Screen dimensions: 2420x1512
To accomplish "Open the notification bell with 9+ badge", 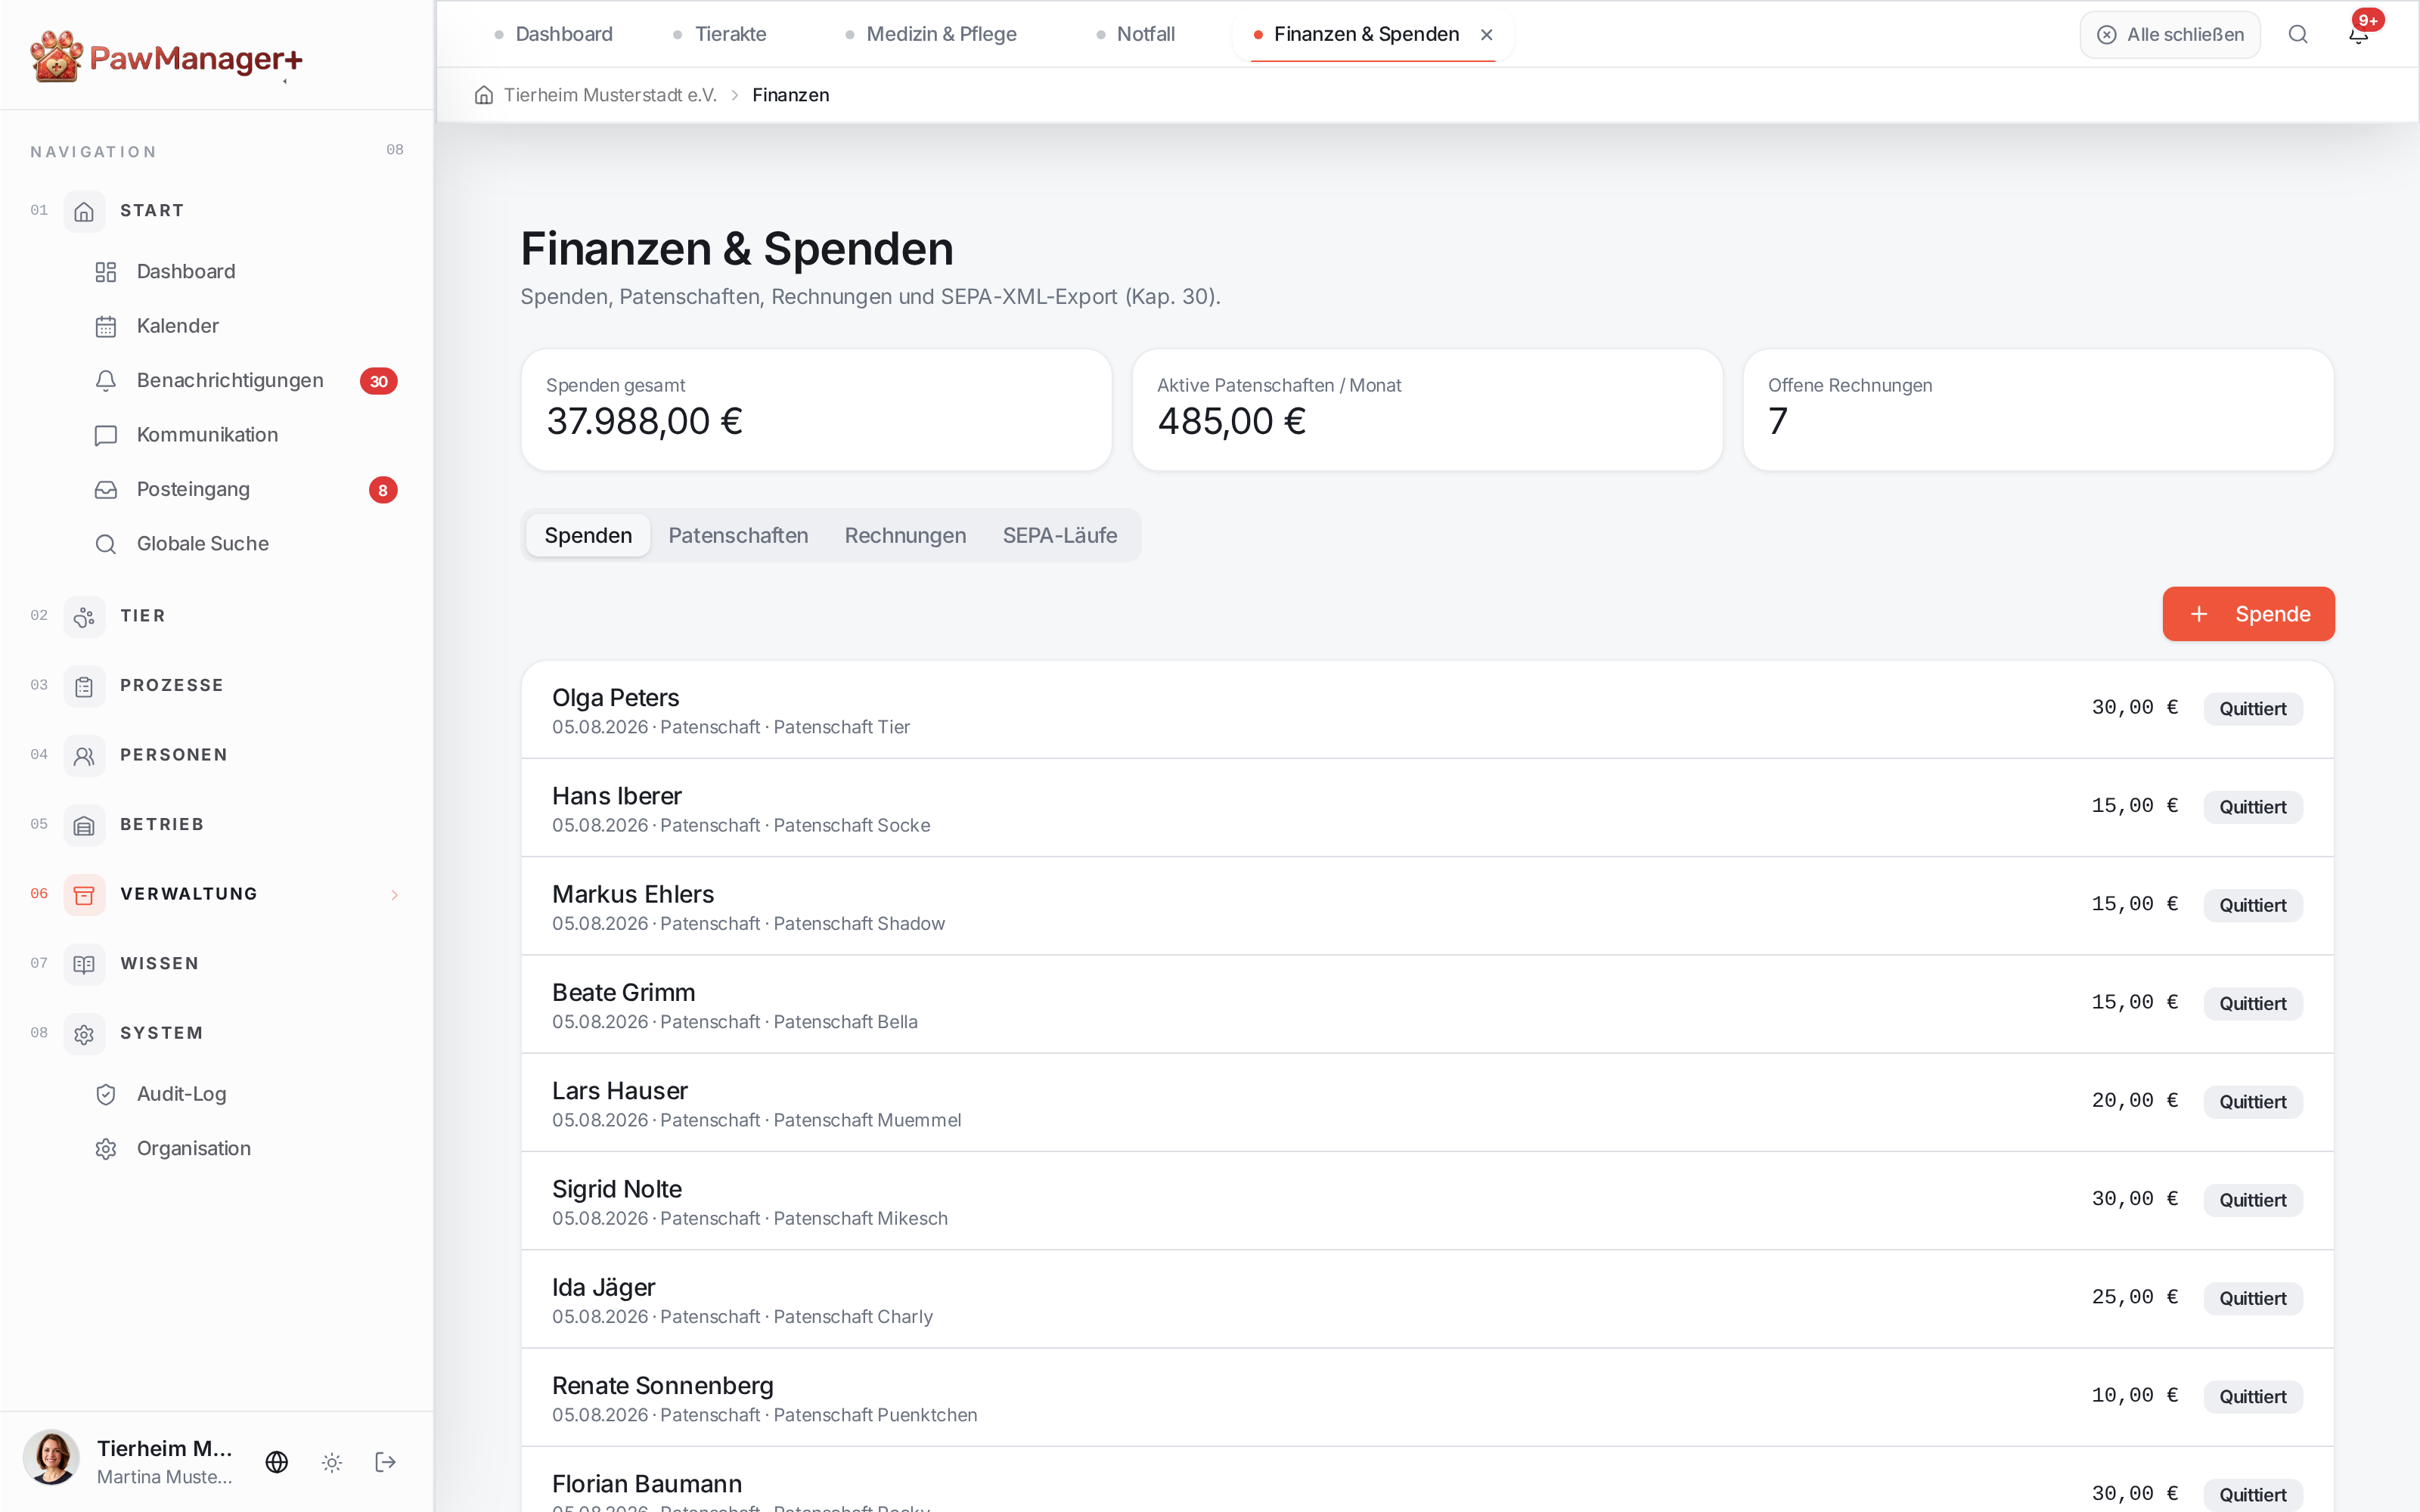I will 2359,35.
